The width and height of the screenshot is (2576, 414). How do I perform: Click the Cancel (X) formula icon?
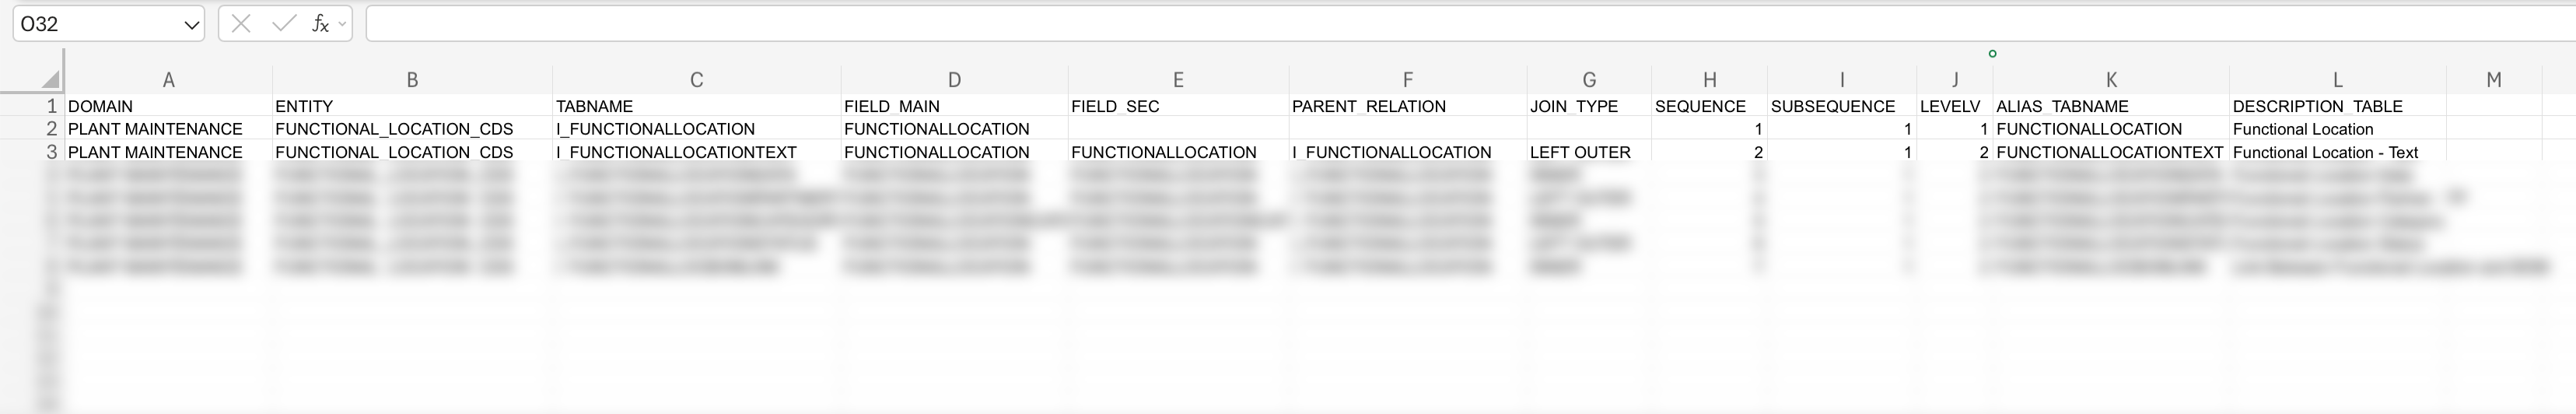click(241, 24)
